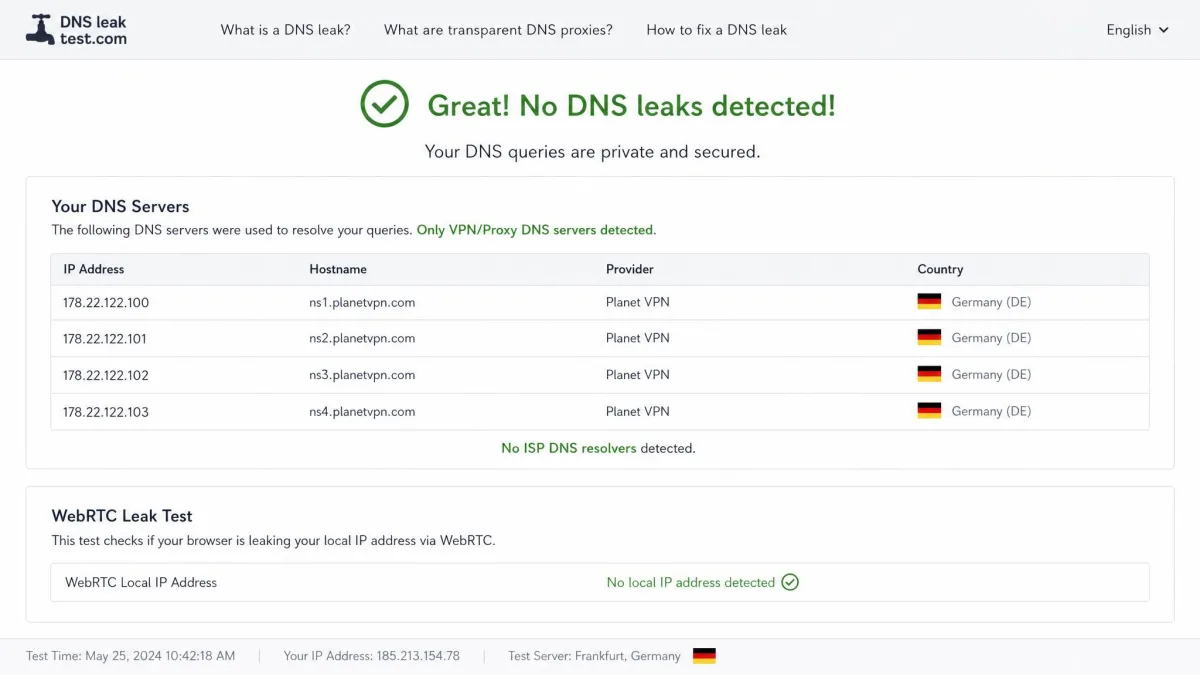Image resolution: width=1200 pixels, height=675 pixels.
Task: Click the "Country" column header
Action: (940, 269)
